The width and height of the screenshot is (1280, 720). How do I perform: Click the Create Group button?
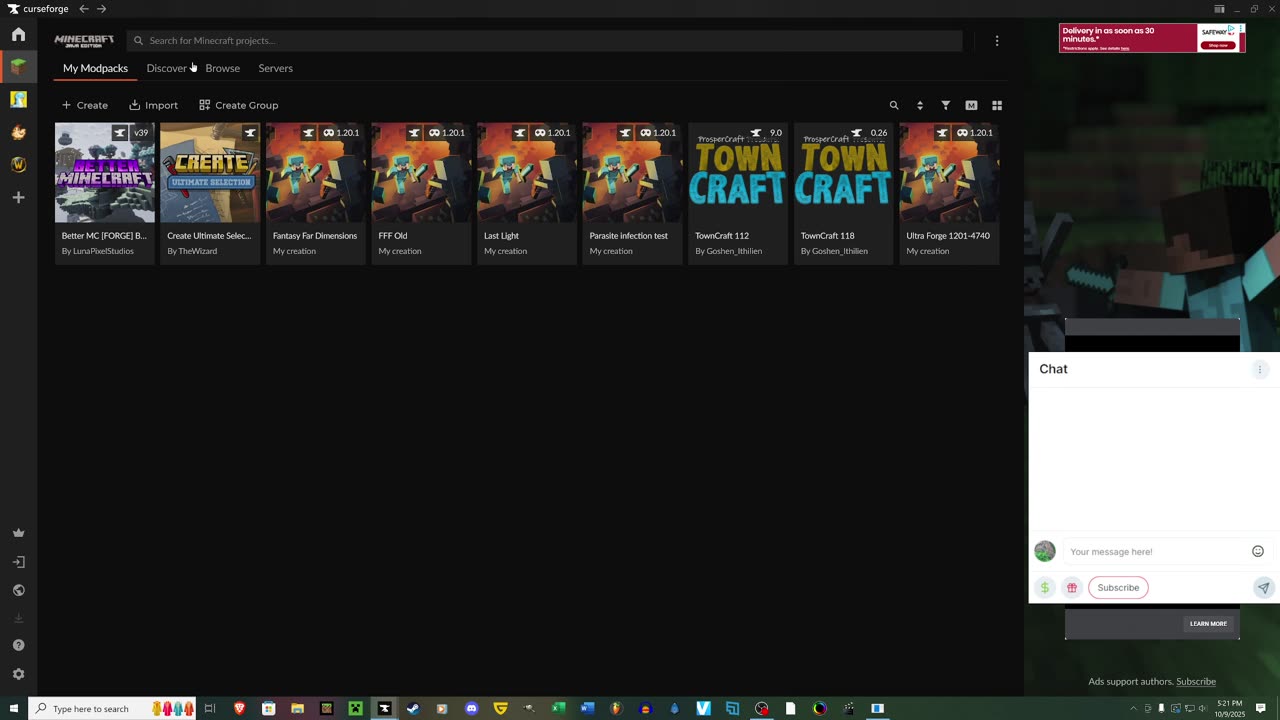pos(238,105)
